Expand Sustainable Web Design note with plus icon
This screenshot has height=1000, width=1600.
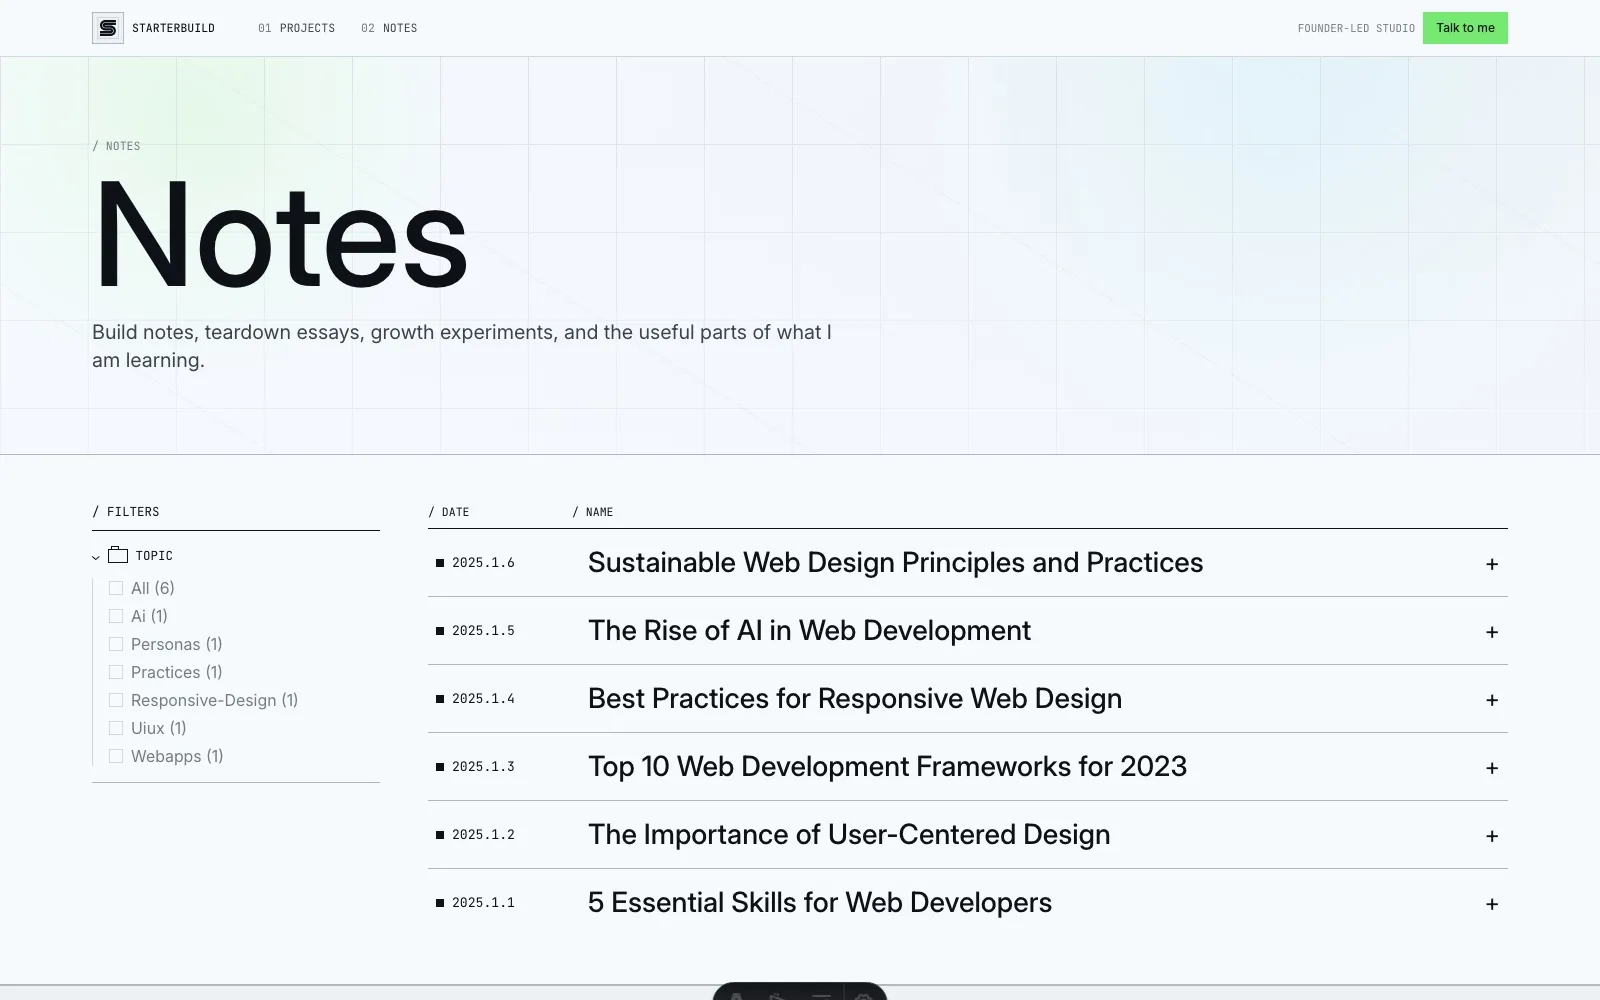pyautogui.click(x=1491, y=564)
